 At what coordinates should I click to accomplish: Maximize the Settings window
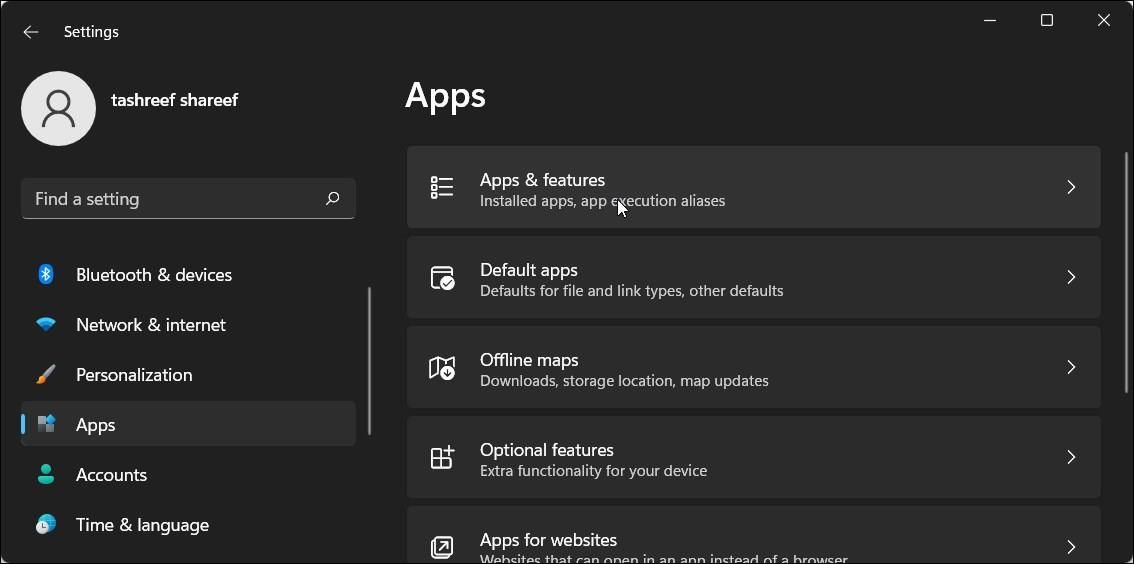(1046, 20)
